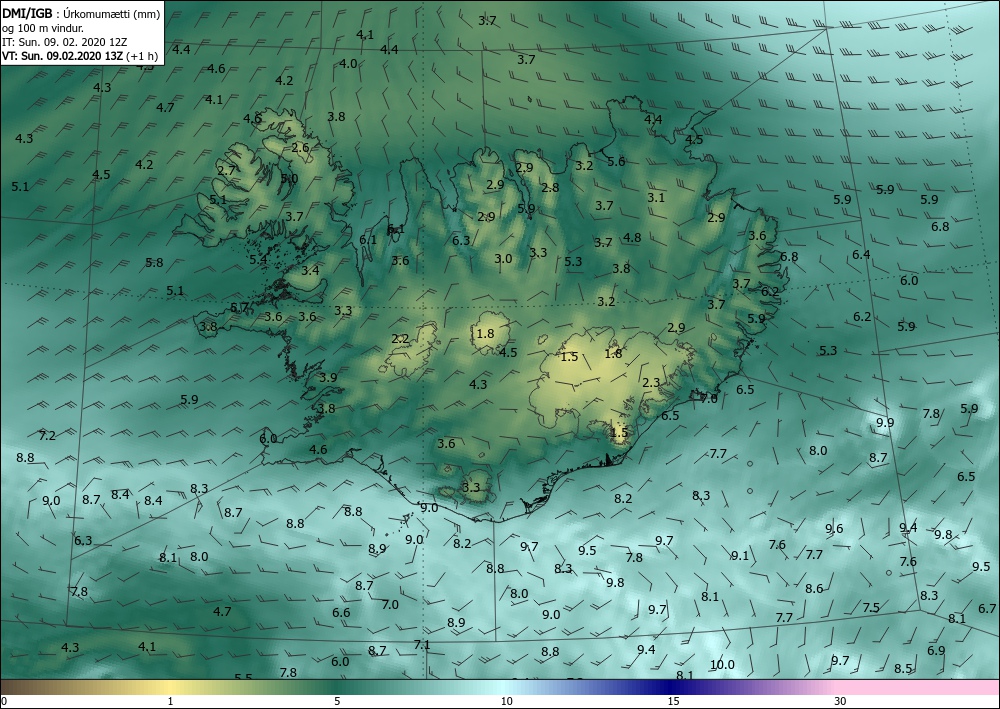Click the color scale label 0
The width and height of the screenshot is (1000, 709).
click(x=4, y=702)
